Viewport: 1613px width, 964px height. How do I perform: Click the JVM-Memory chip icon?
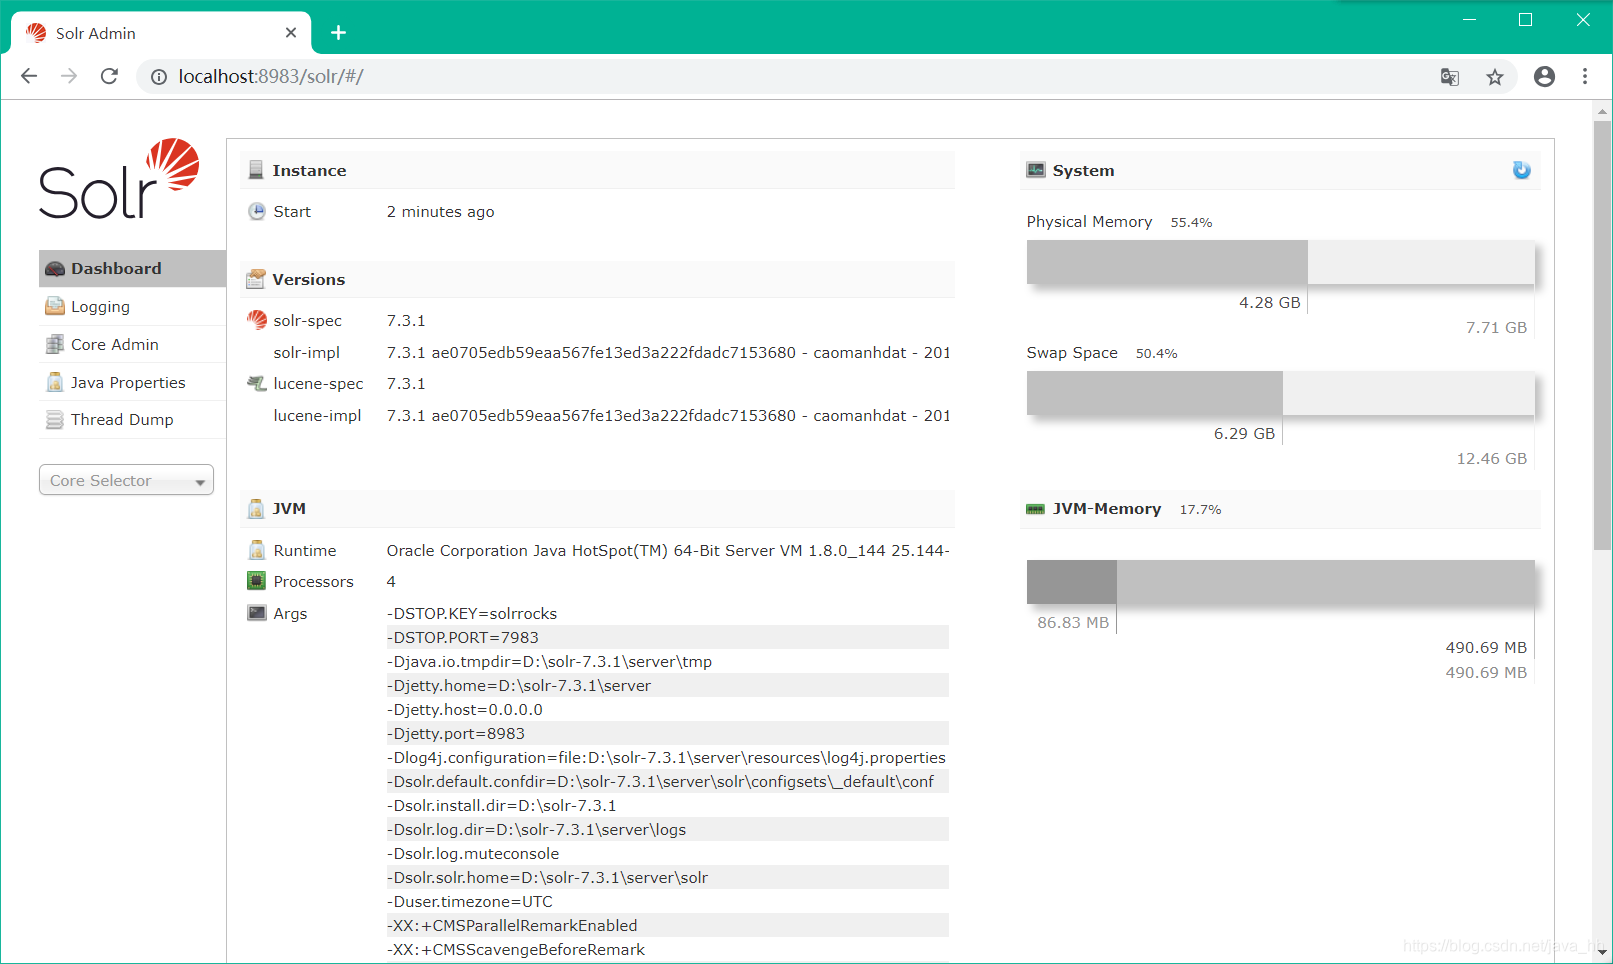click(x=1035, y=509)
